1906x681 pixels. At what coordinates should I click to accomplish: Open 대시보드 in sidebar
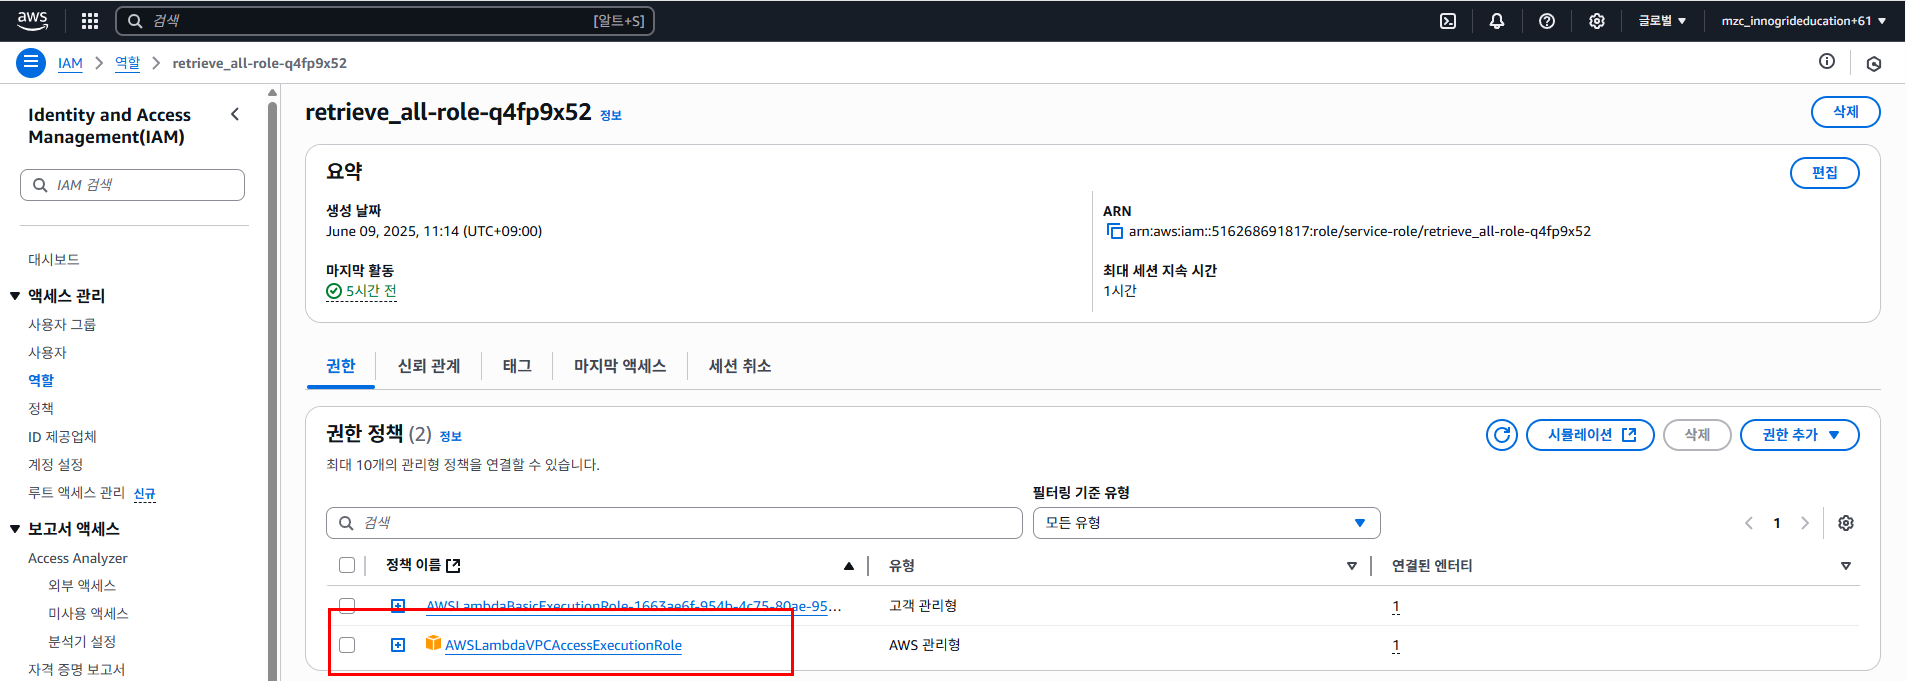(x=54, y=259)
